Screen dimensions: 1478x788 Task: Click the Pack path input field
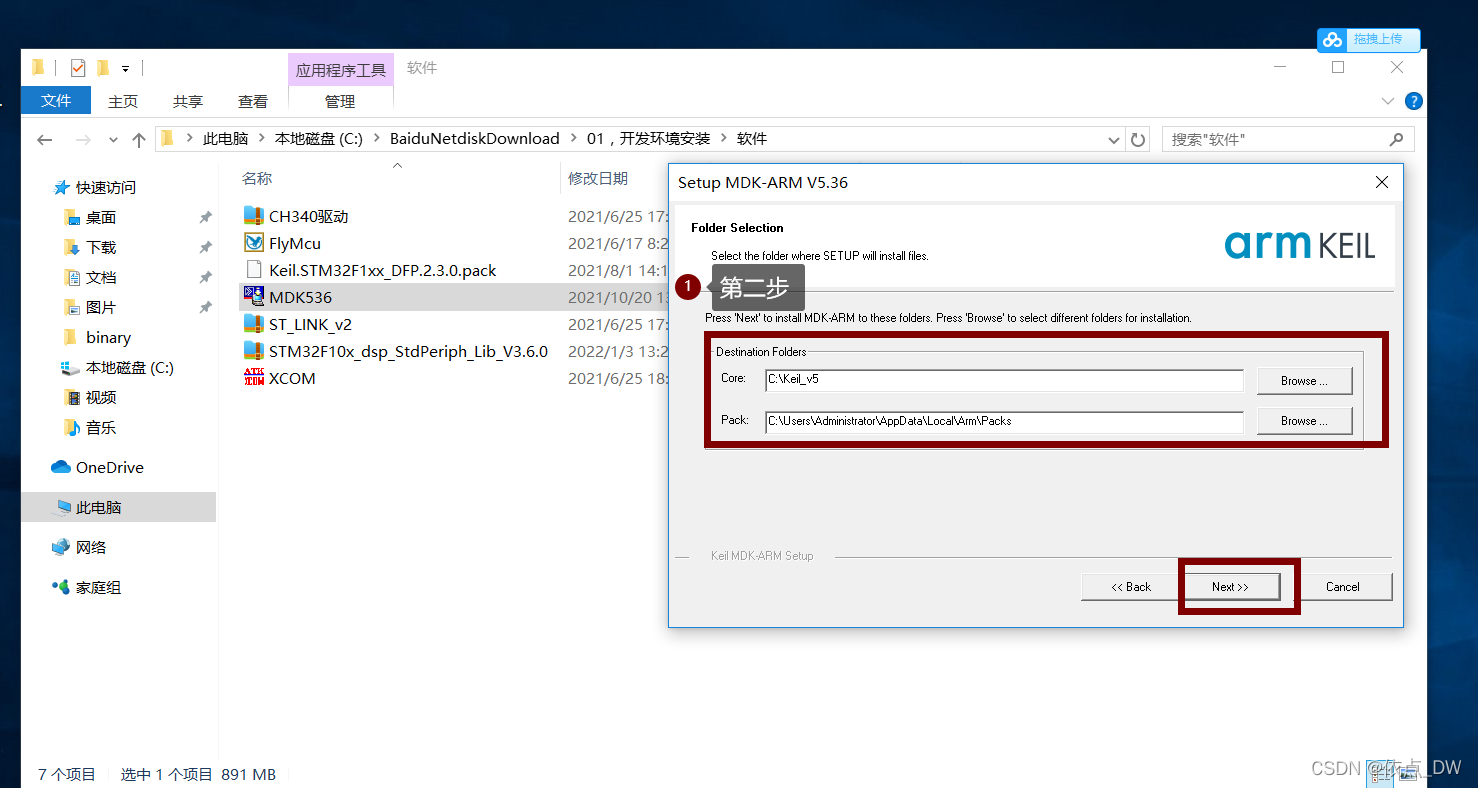(1004, 421)
